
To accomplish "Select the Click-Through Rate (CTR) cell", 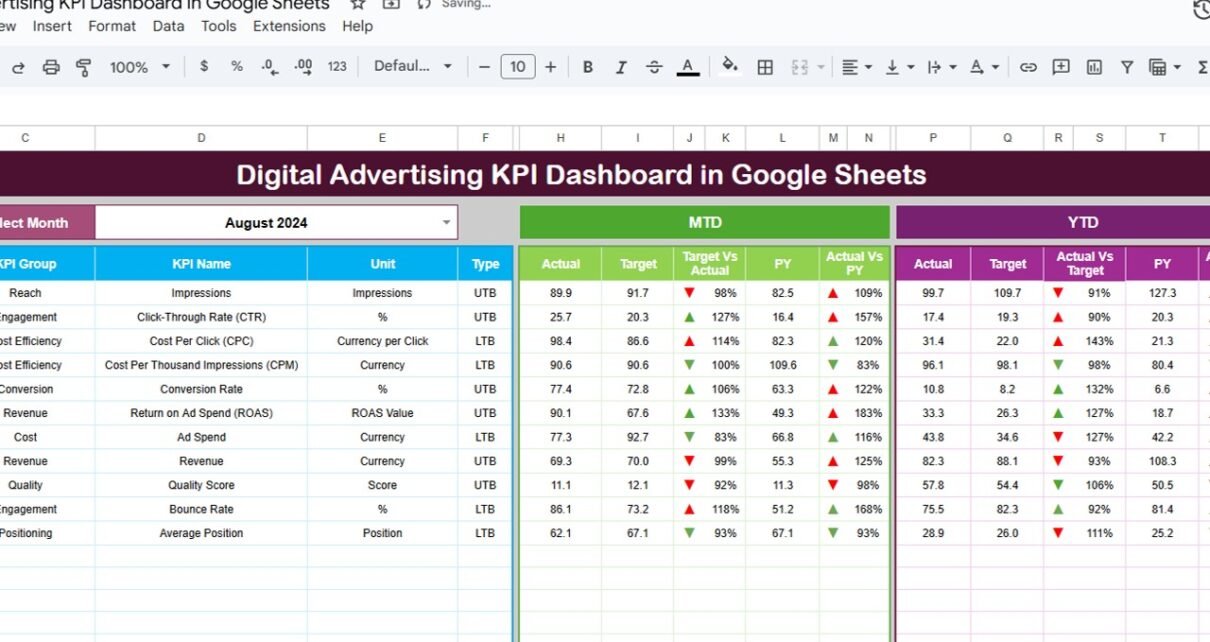I will 201,317.
